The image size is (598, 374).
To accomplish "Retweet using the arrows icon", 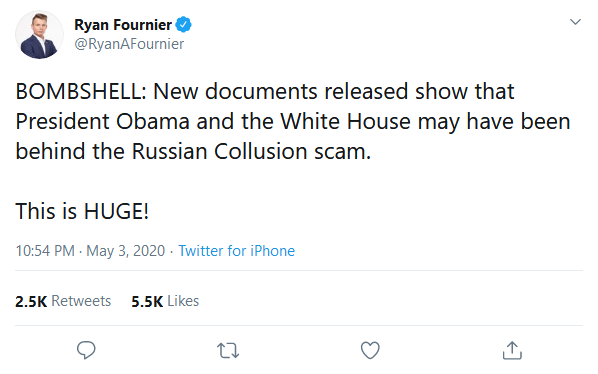I will click(228, 350).
